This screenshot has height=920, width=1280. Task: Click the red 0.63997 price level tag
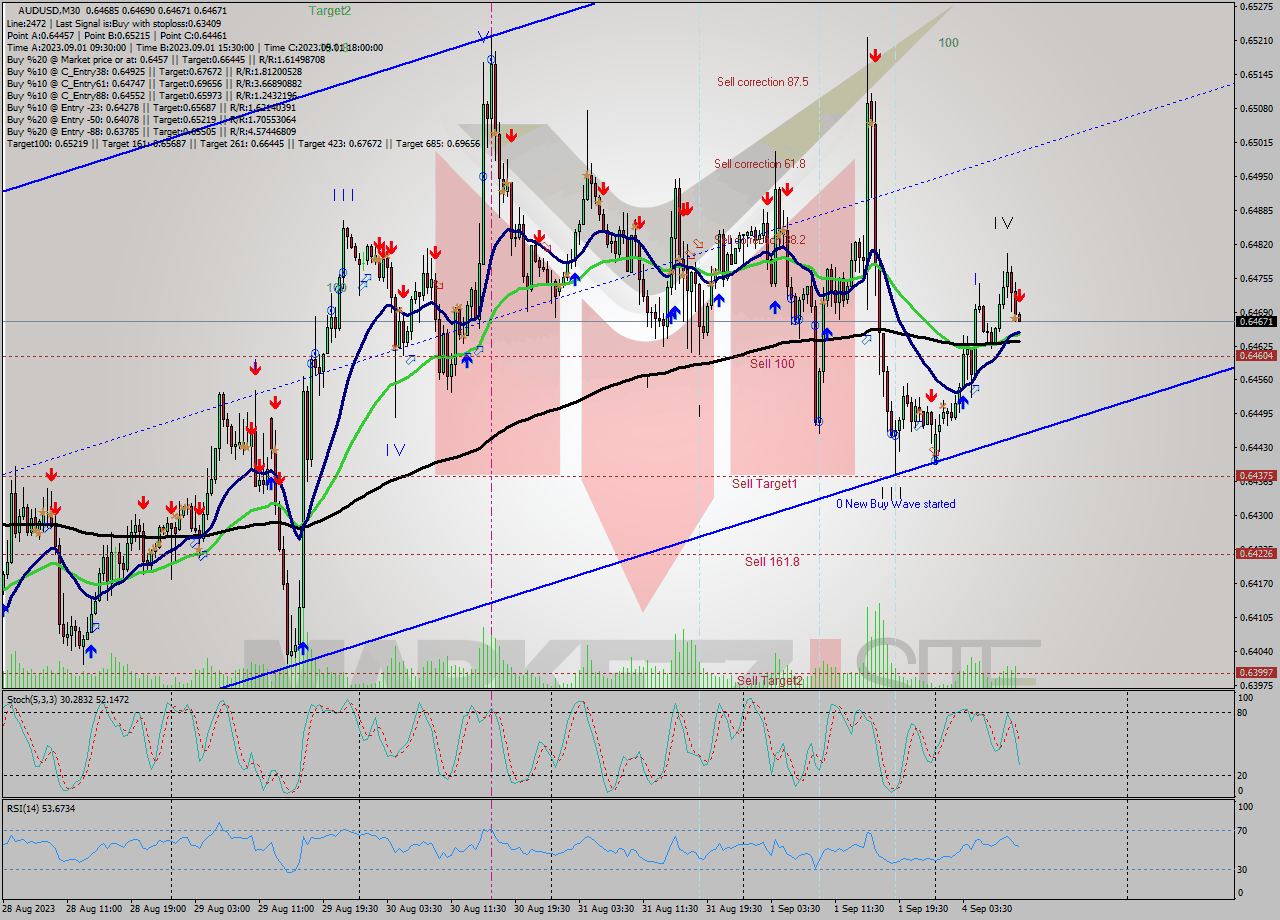coord(1256,672)
